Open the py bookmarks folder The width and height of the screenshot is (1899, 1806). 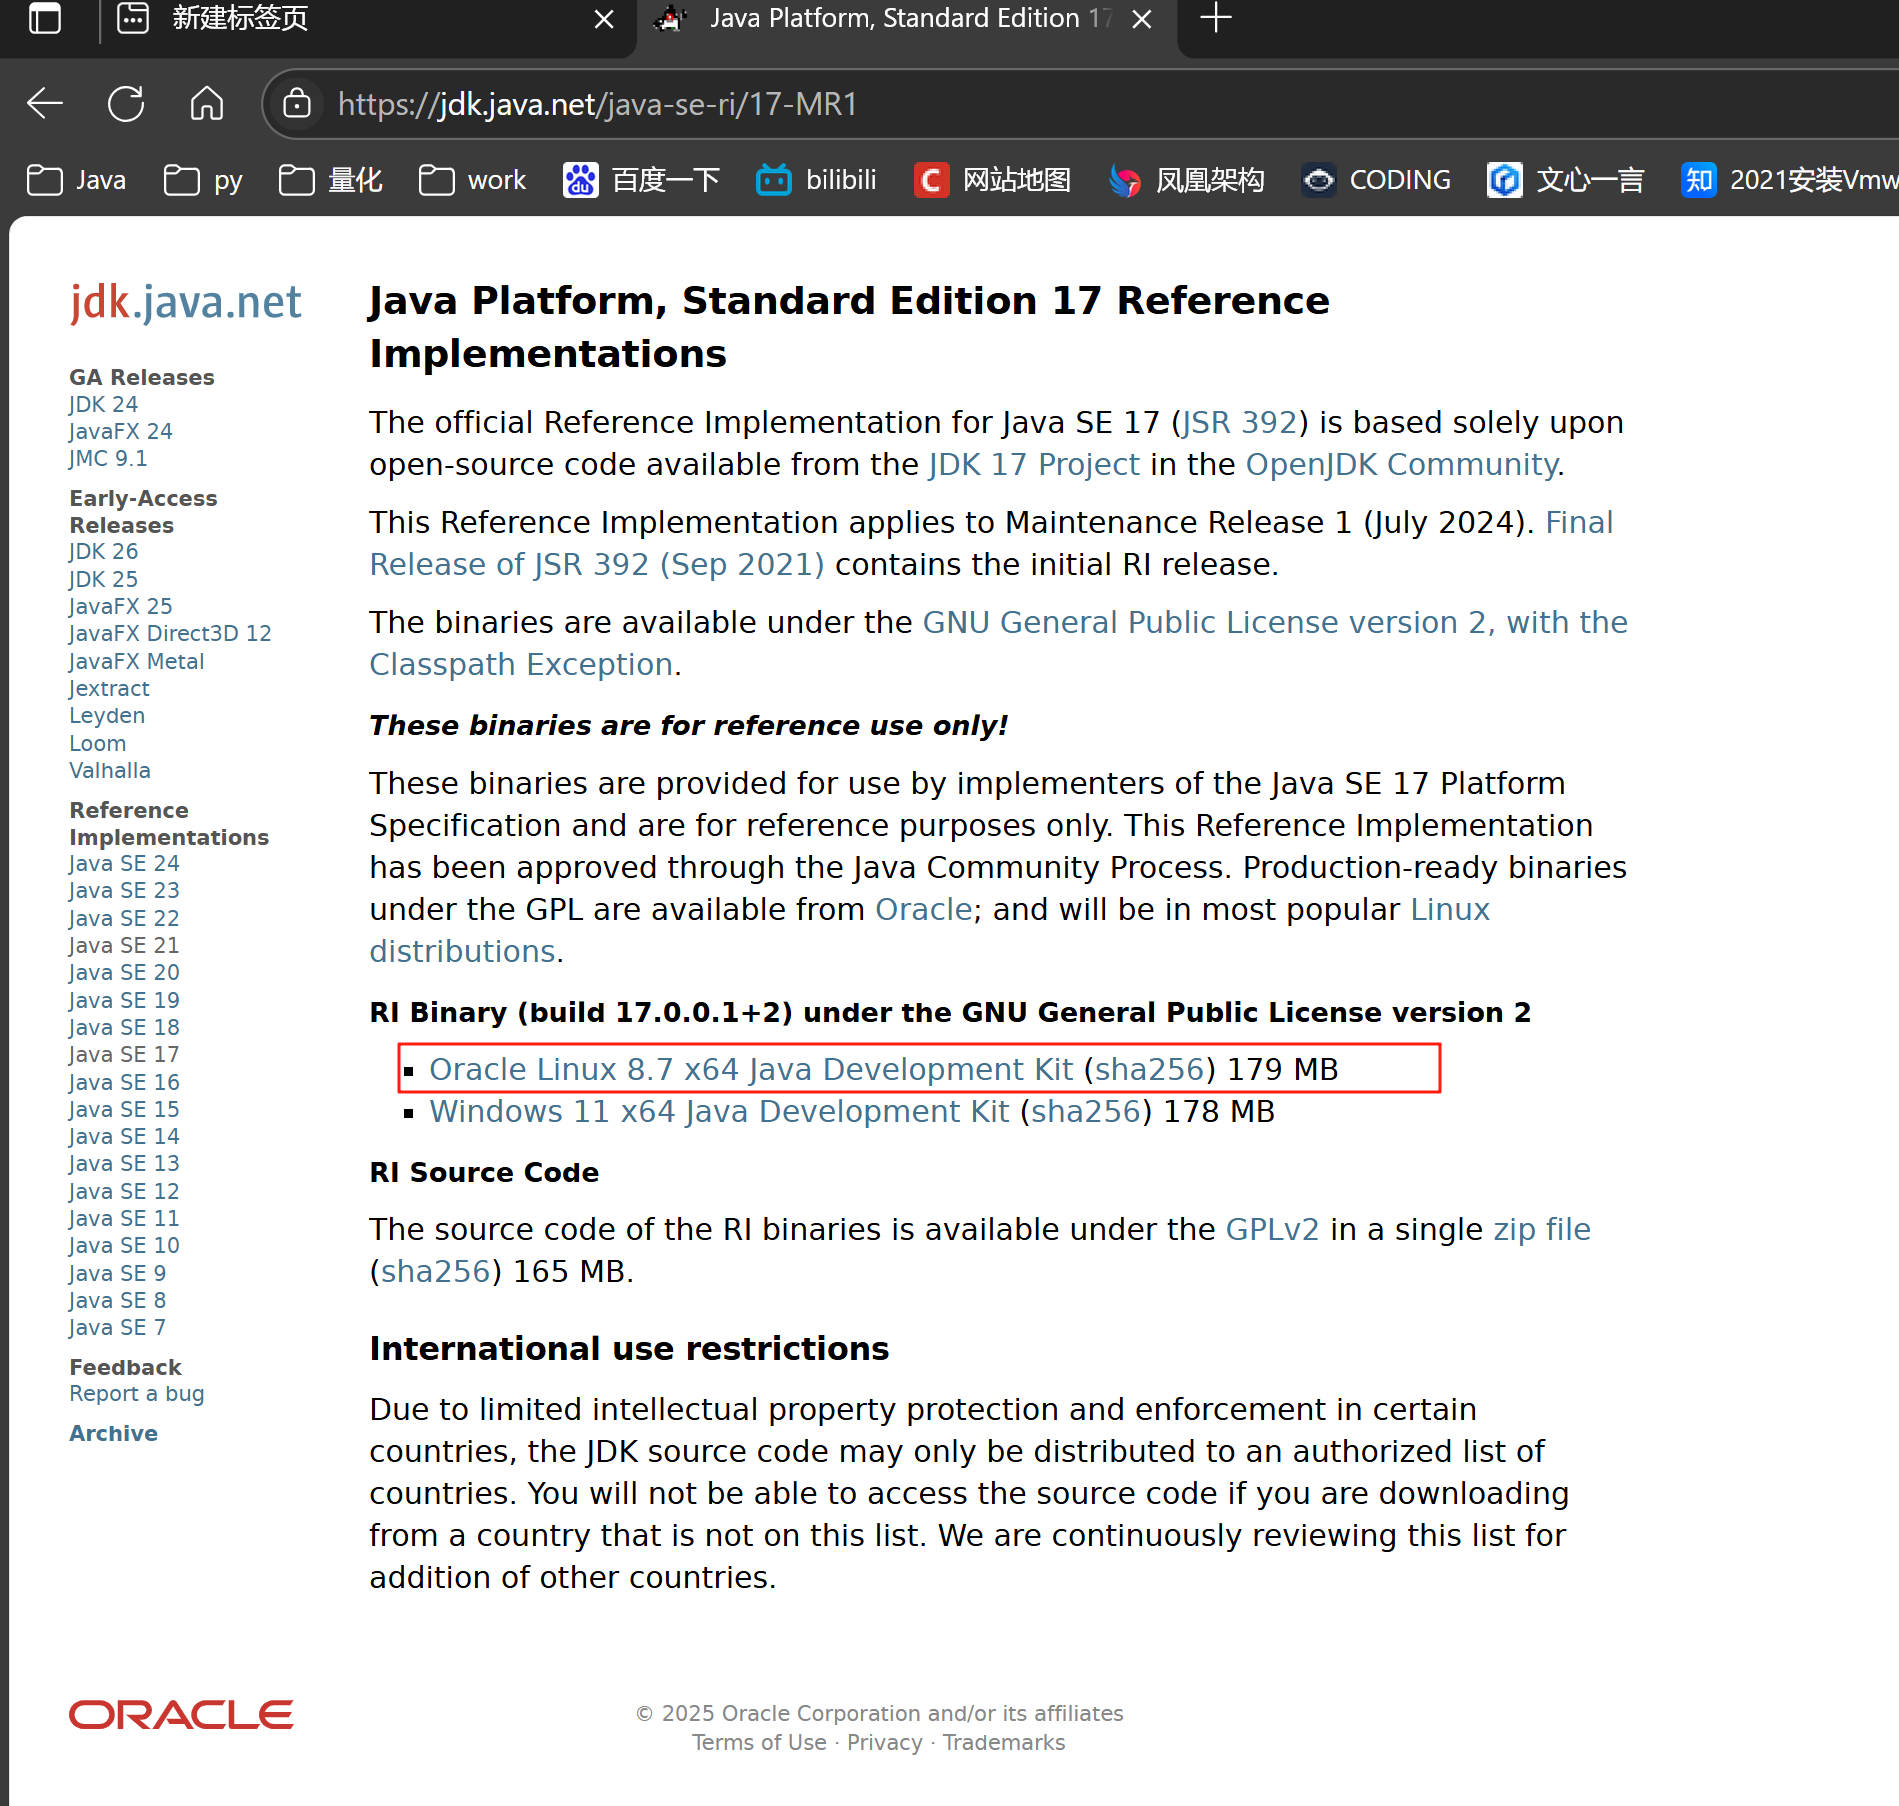tap(203, 180)
